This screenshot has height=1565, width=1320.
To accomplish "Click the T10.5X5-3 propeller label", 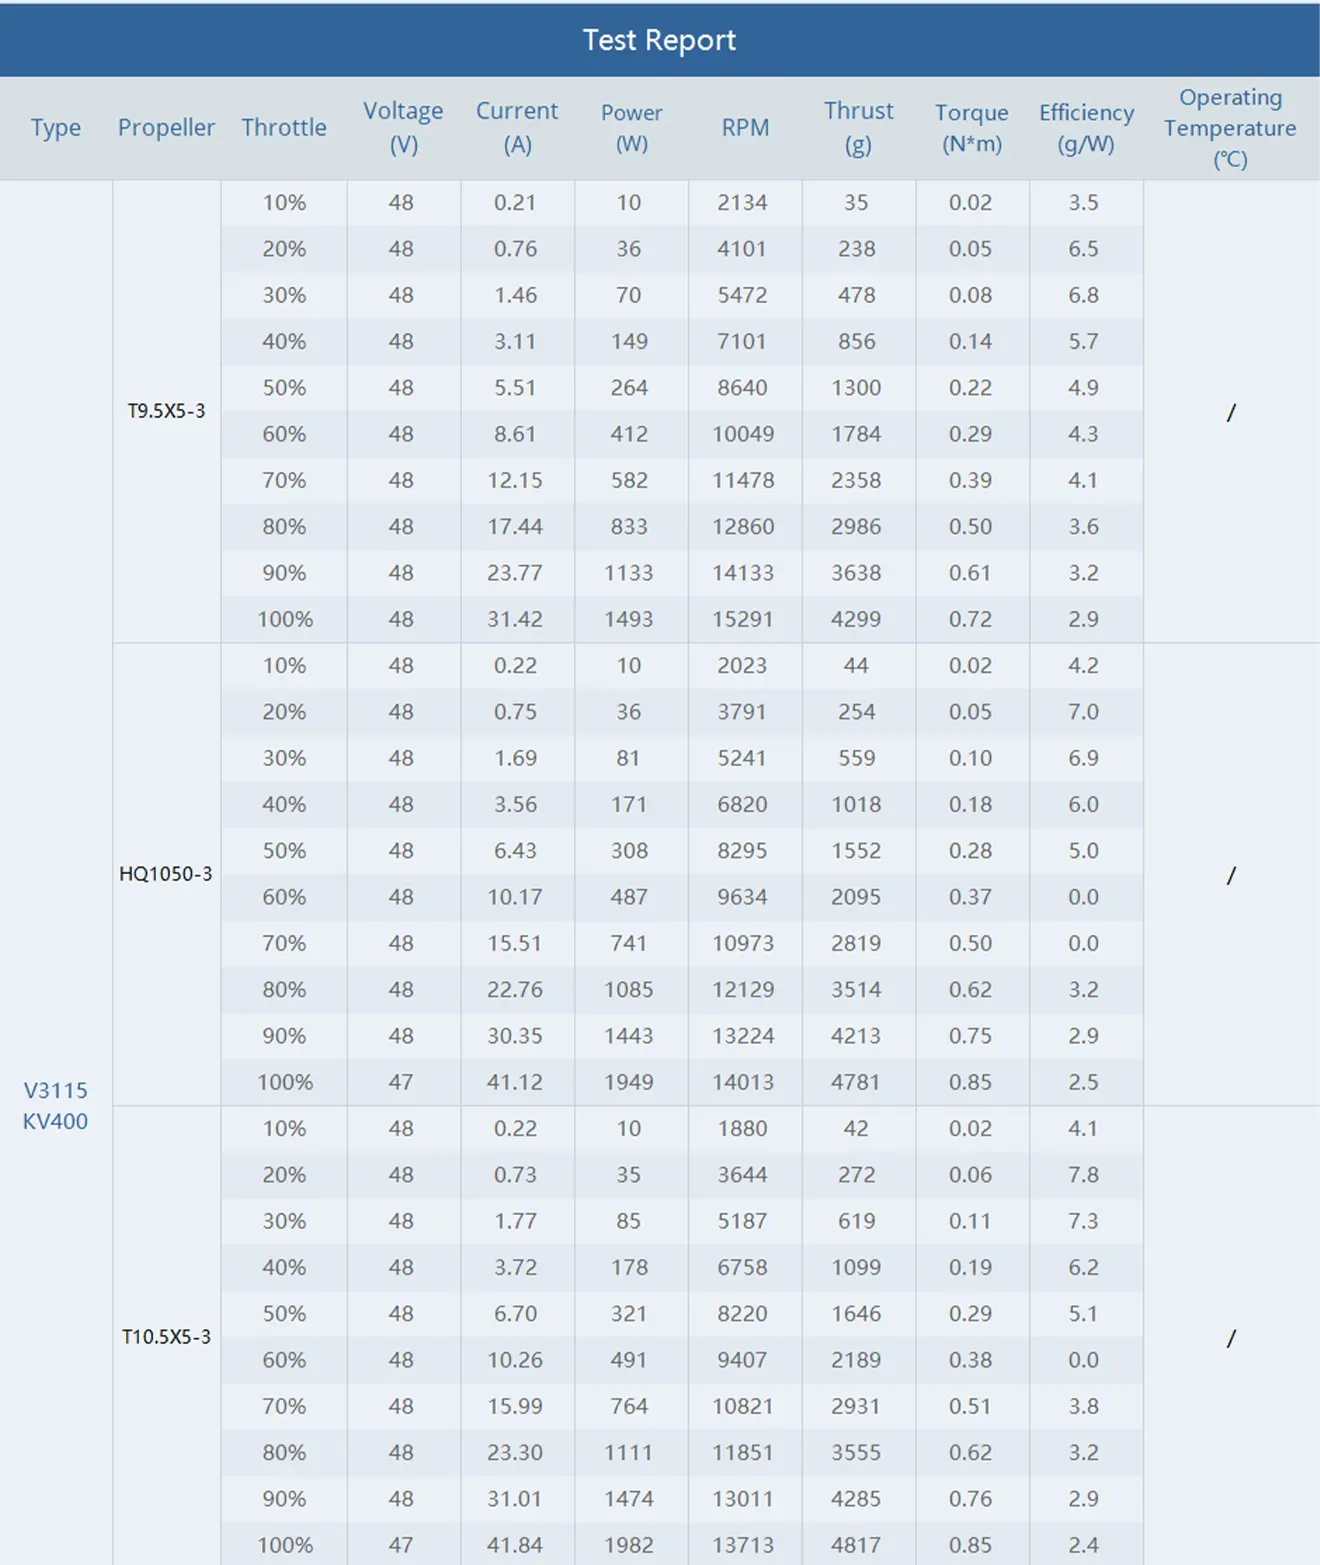I will 166,1336.
